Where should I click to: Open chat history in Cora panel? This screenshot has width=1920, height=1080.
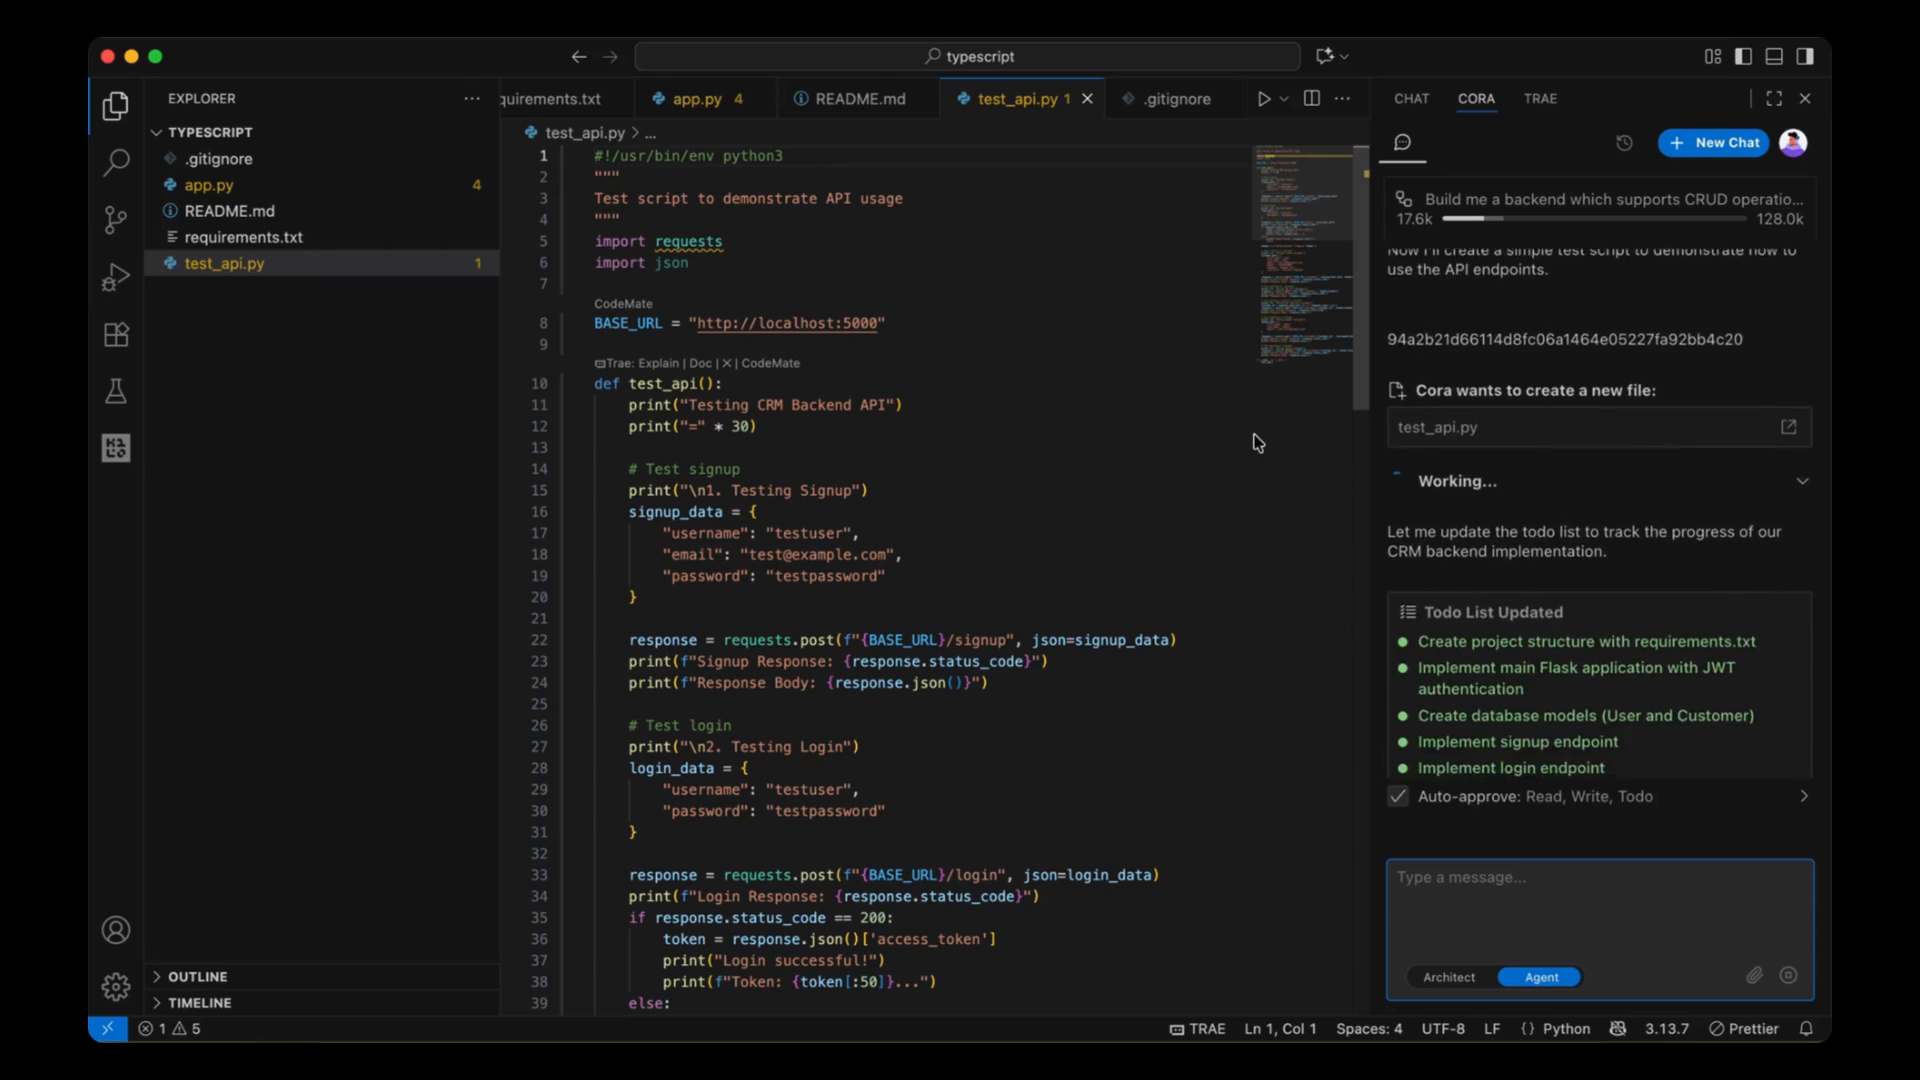click(x=1623, y=143)
